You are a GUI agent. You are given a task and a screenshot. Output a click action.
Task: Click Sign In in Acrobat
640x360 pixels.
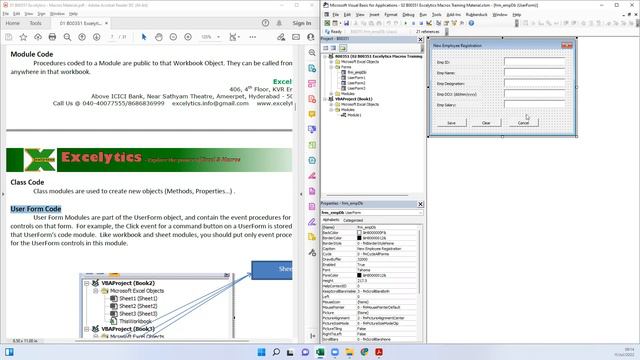302,23
